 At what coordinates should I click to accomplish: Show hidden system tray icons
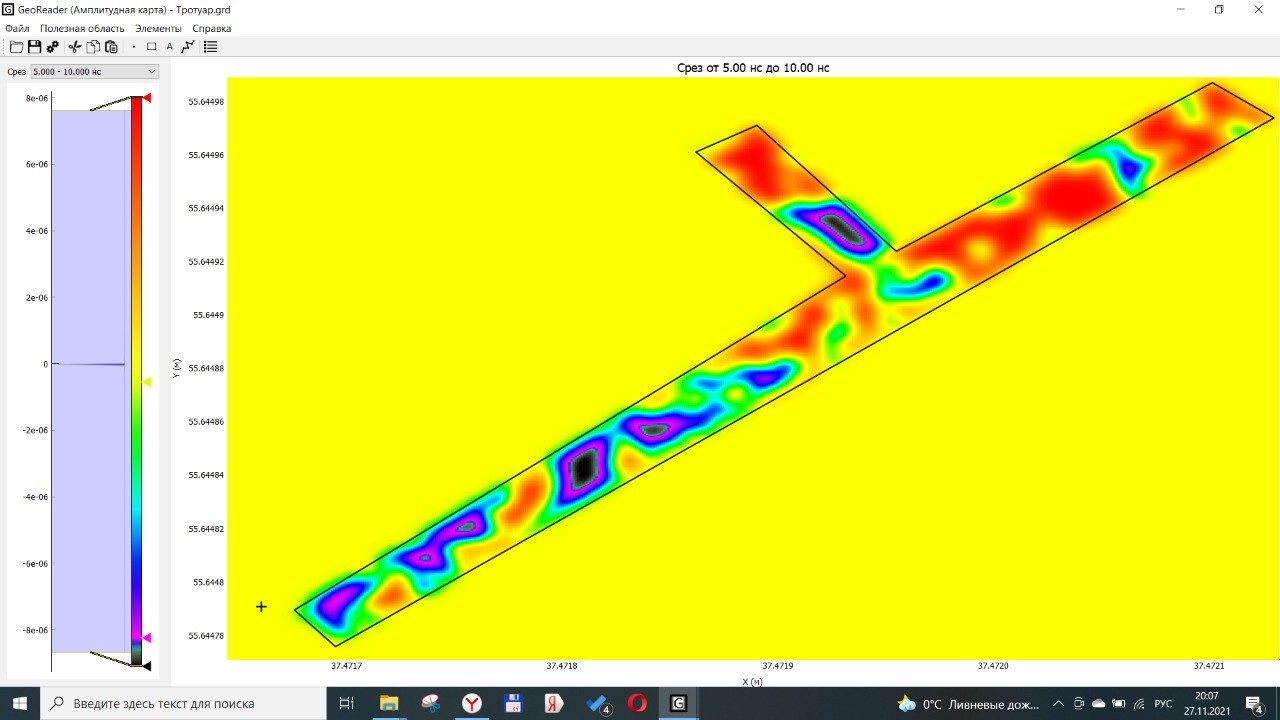tap(1058, 704)
